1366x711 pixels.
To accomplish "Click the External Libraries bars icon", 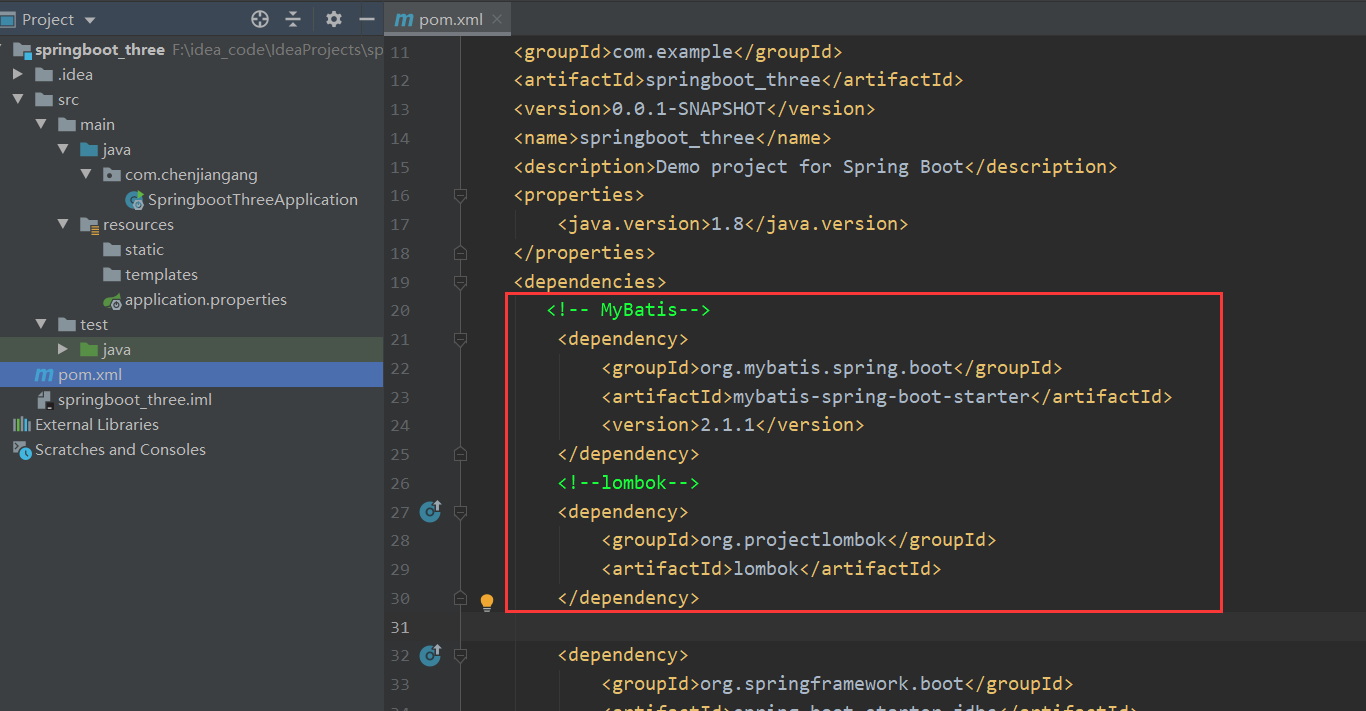I will (x=23, y=425).
